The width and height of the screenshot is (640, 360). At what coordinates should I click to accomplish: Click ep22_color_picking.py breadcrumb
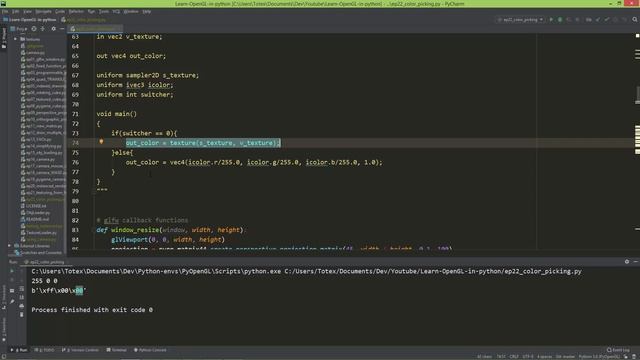point(84,20)
